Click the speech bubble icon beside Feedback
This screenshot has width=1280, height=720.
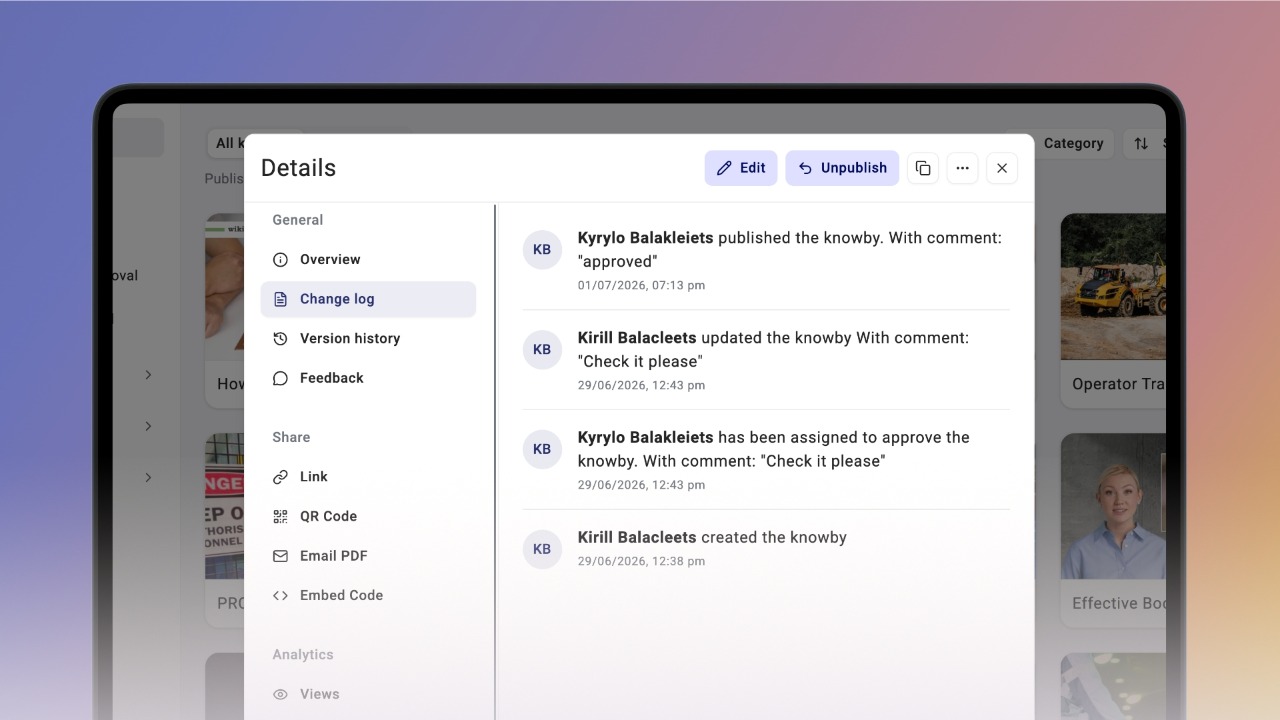280,378
